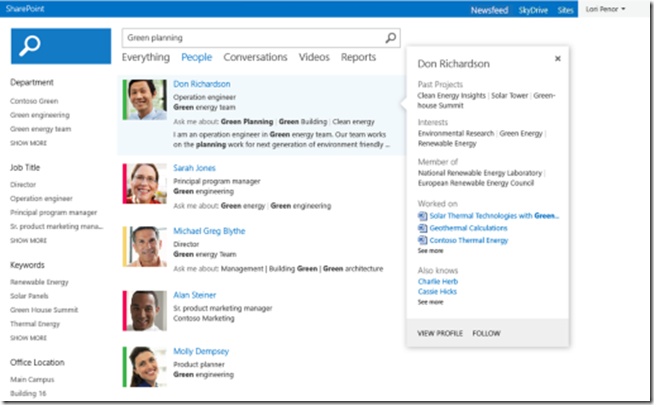654x405 pixels.
Task: Open the Contoso Thermal Energy document
Action: coord(467,240)
